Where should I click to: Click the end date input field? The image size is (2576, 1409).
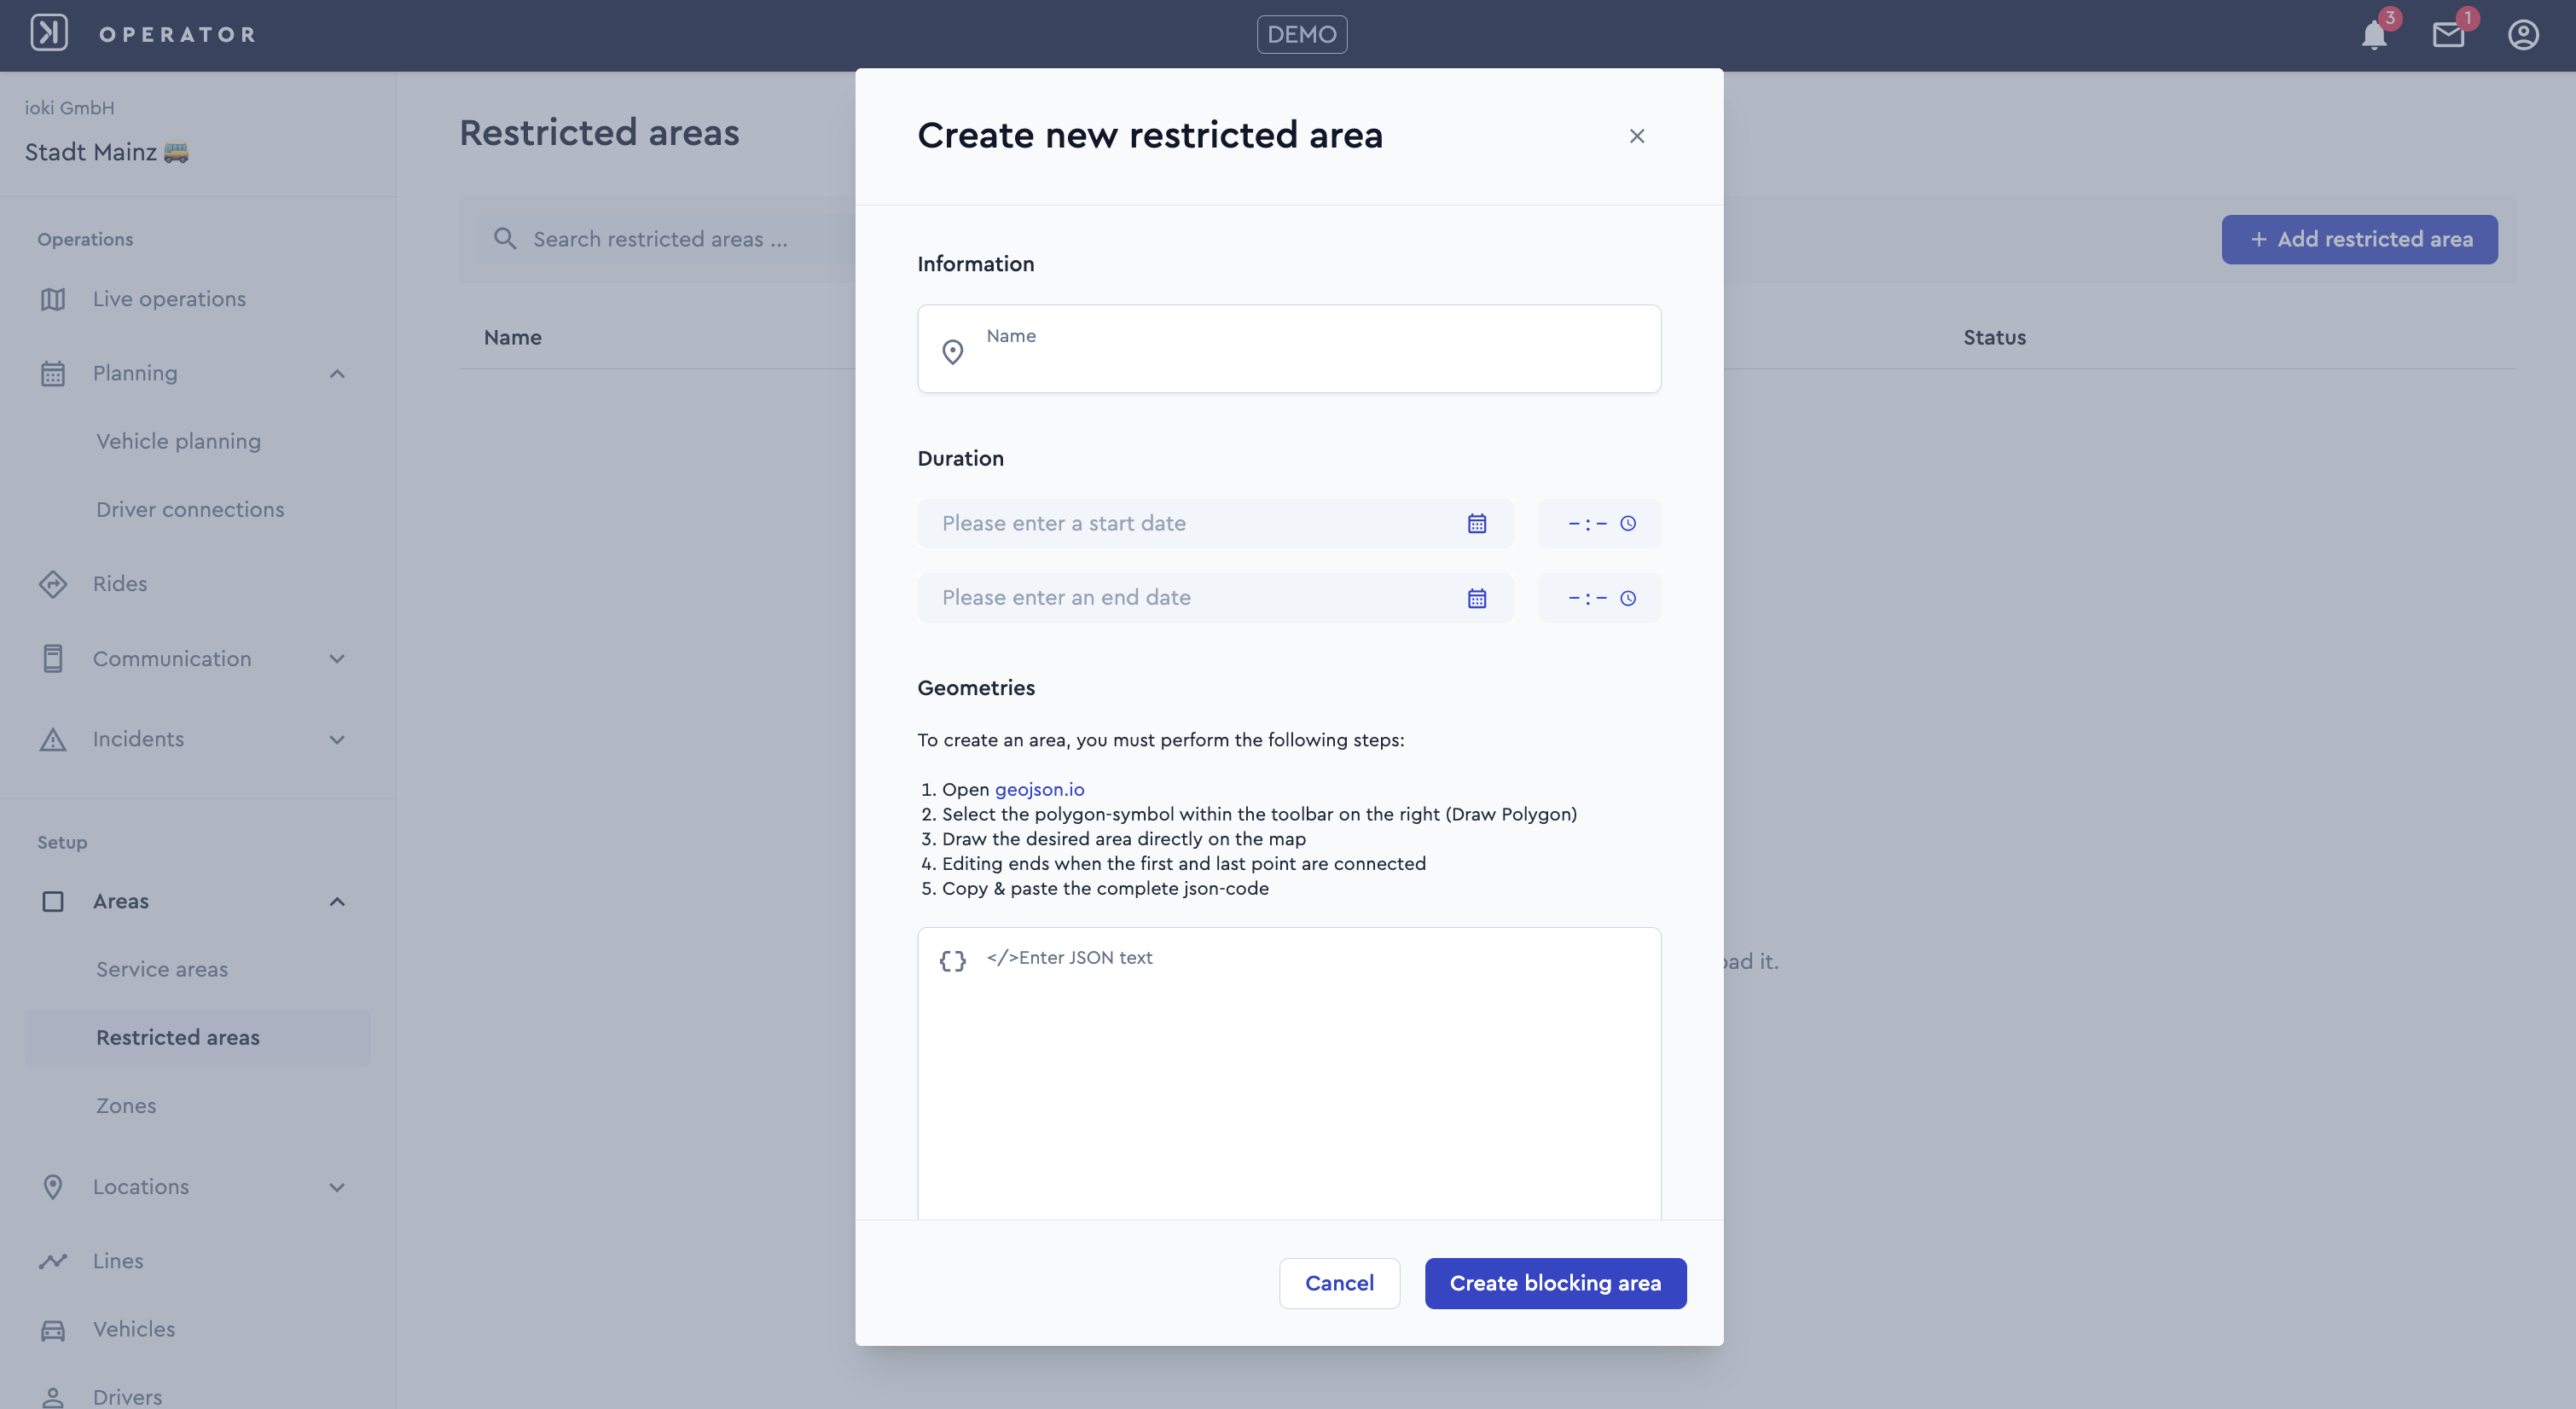(1215, 598)
